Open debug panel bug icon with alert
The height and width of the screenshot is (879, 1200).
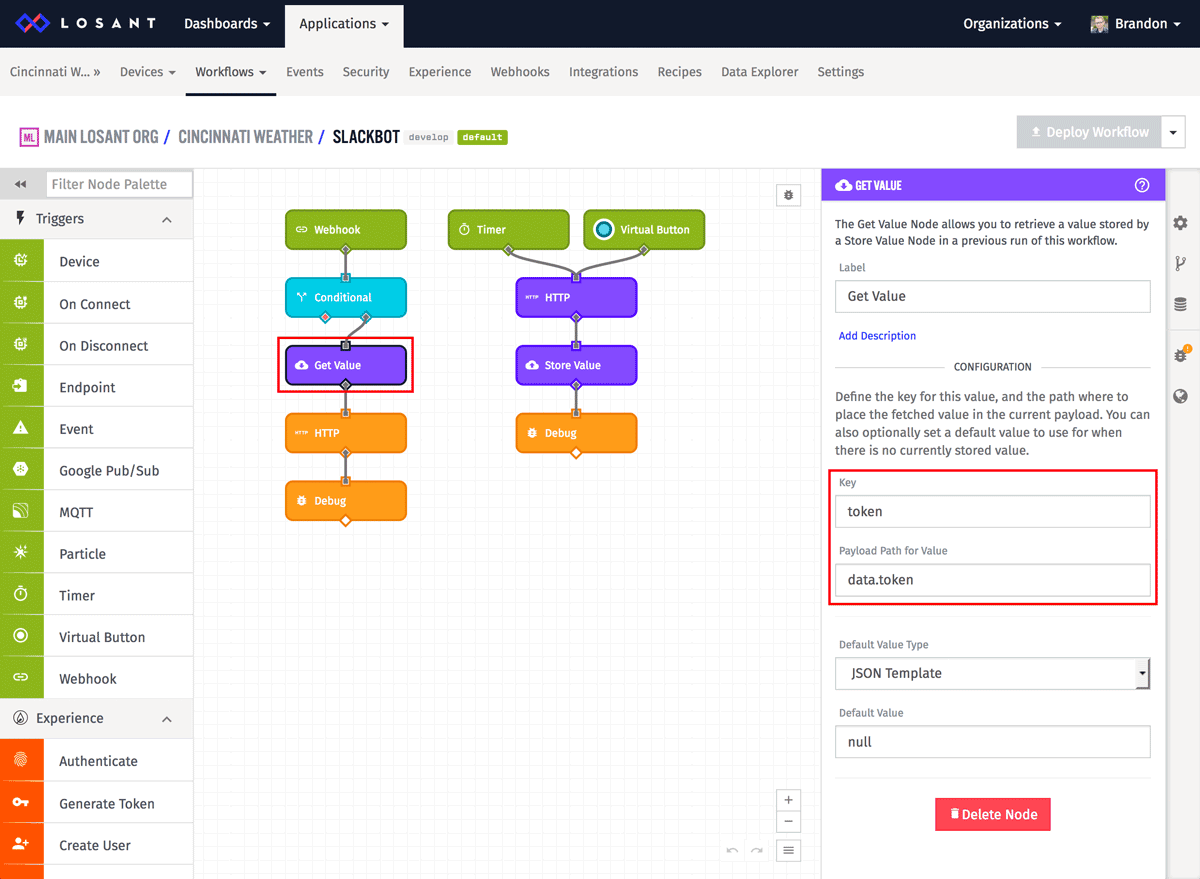point(1181,354)
